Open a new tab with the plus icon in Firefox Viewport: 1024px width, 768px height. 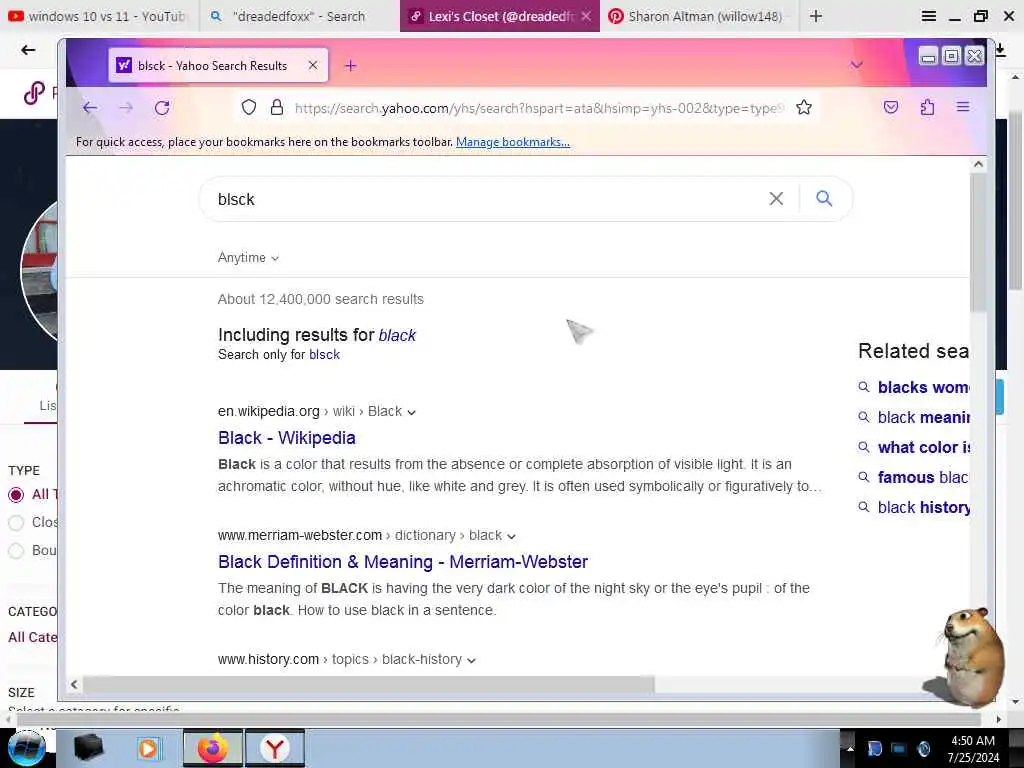(x=351, y=65)
